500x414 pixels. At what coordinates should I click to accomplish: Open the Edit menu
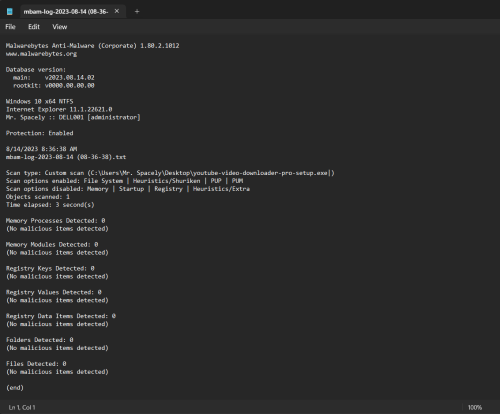tap(34, 27)
